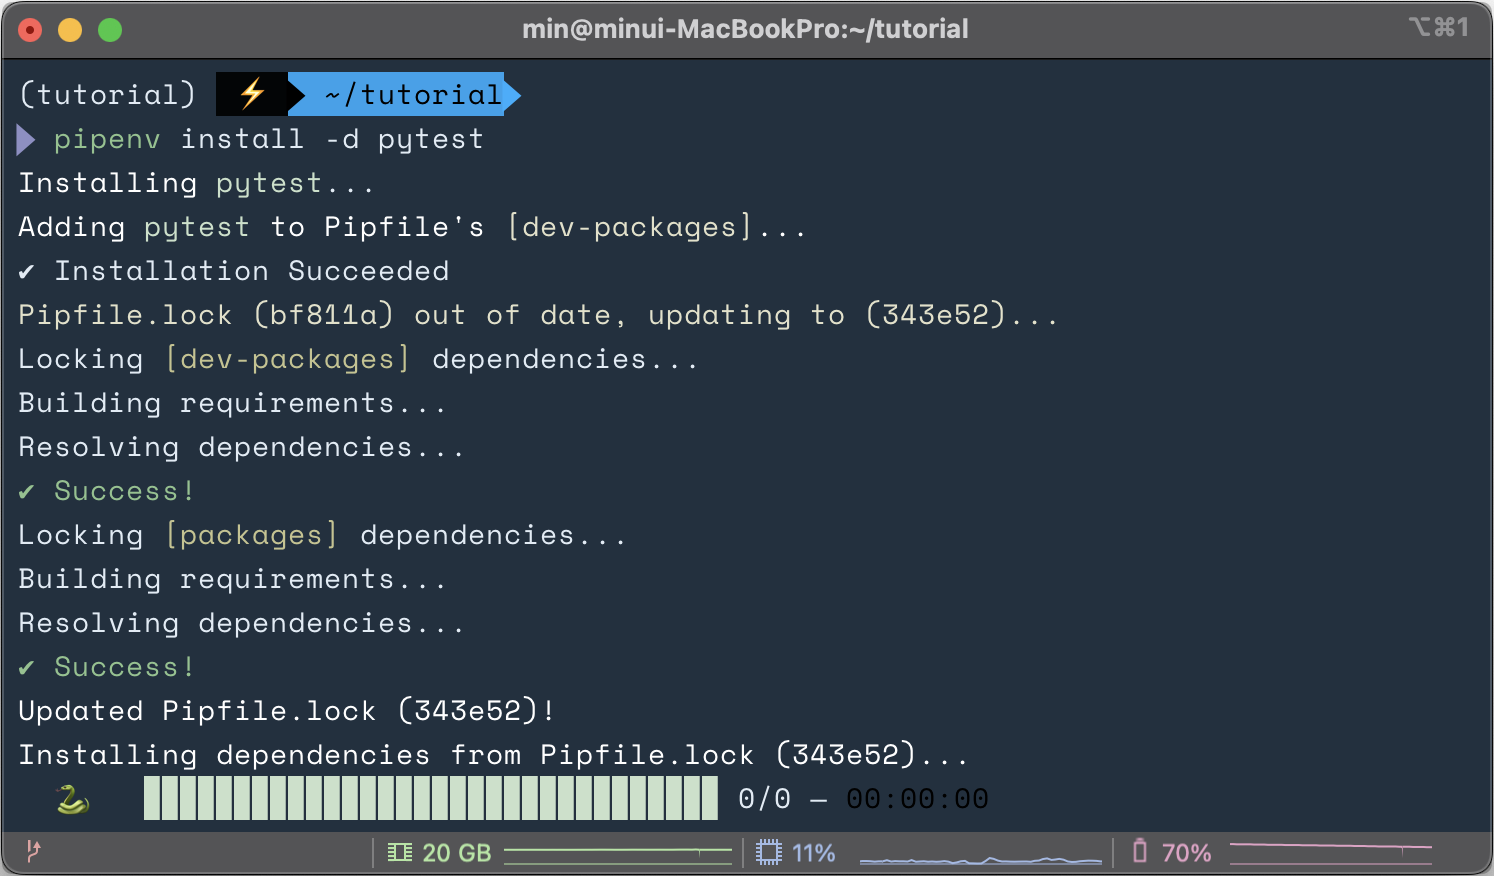
Task: Click the pipenv command text
Action: pos(107,138)
